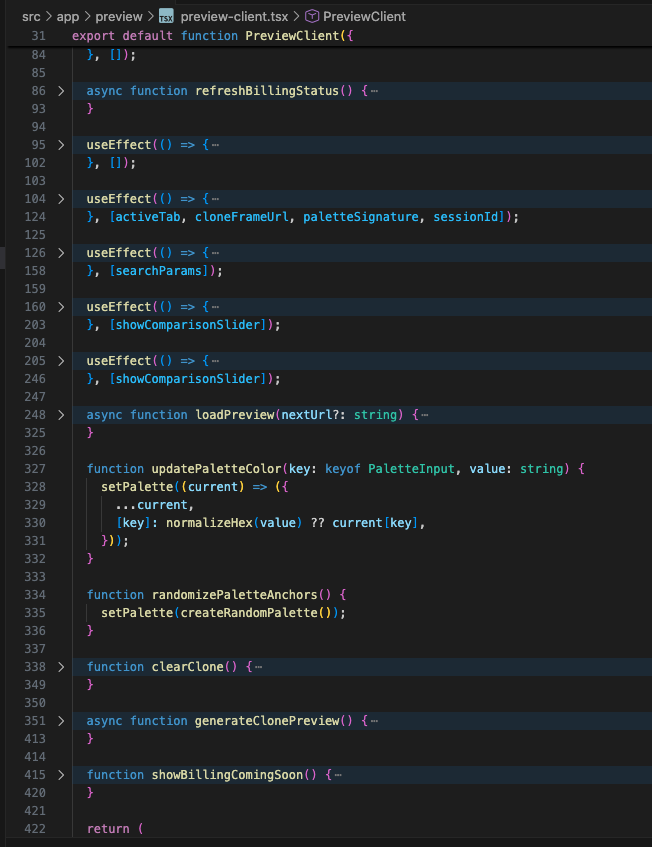
Task: Click normalizeHex on line 330
Action: coord(209,523)
